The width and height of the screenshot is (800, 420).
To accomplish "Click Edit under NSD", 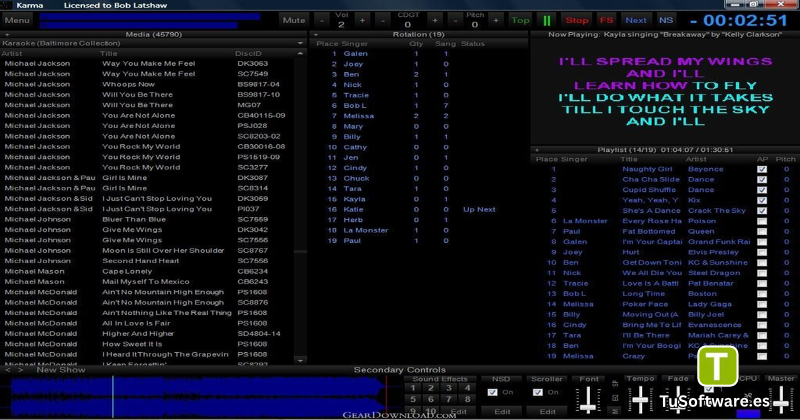I will pos(502,411).
